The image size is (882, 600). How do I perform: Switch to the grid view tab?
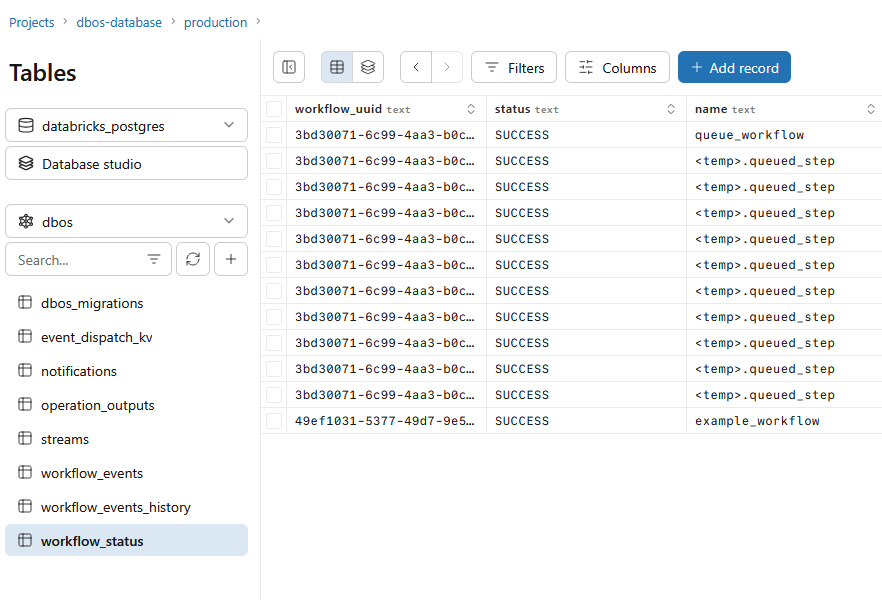[x=337, y=67]
